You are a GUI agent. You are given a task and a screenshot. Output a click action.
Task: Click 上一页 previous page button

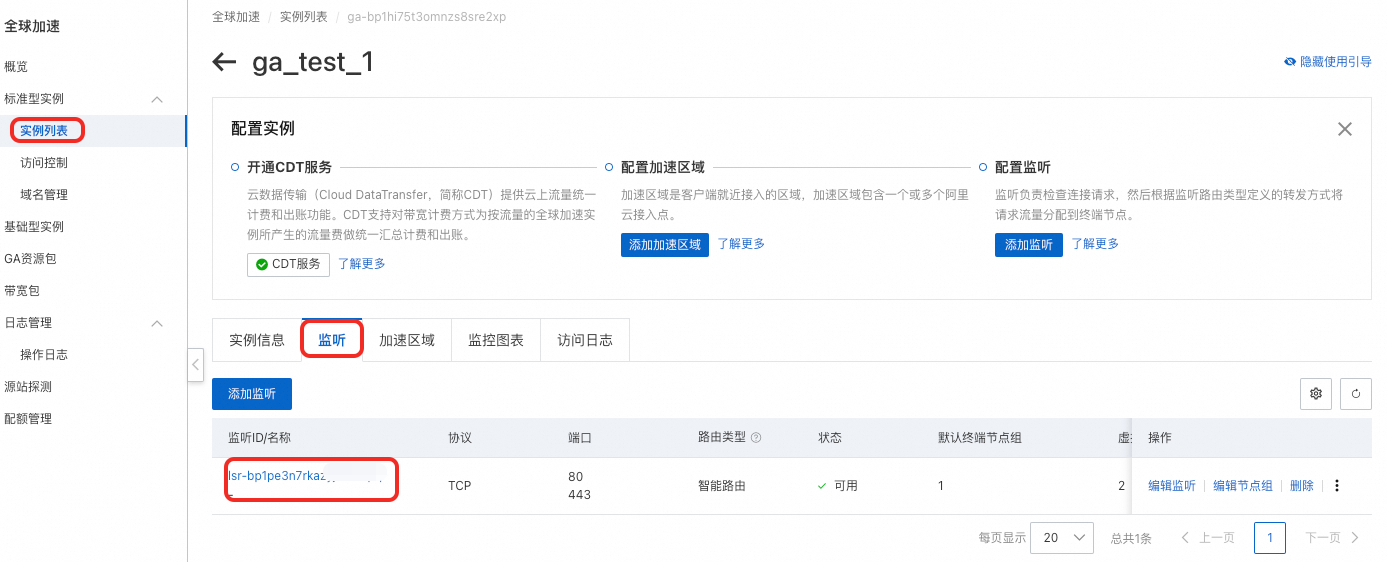[1208, 538]
